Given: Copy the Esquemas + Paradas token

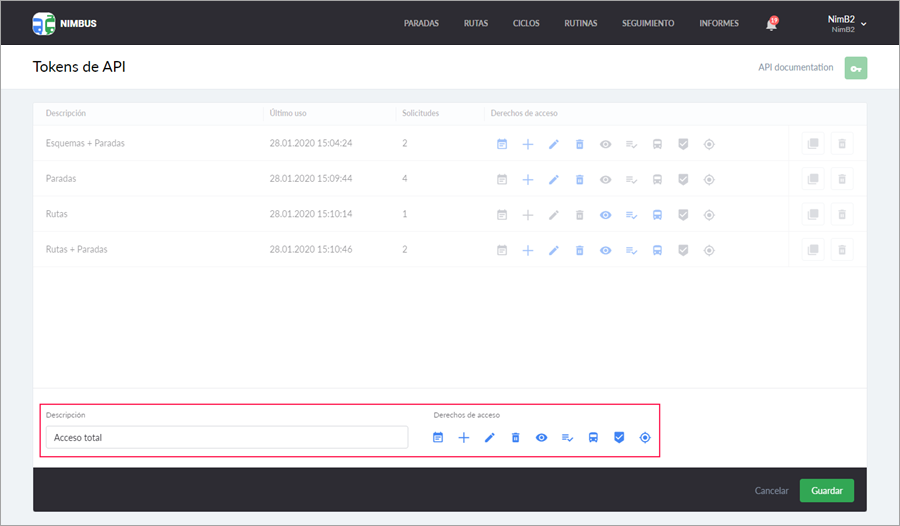Looking at the screenshot, I should click(812, 144).
